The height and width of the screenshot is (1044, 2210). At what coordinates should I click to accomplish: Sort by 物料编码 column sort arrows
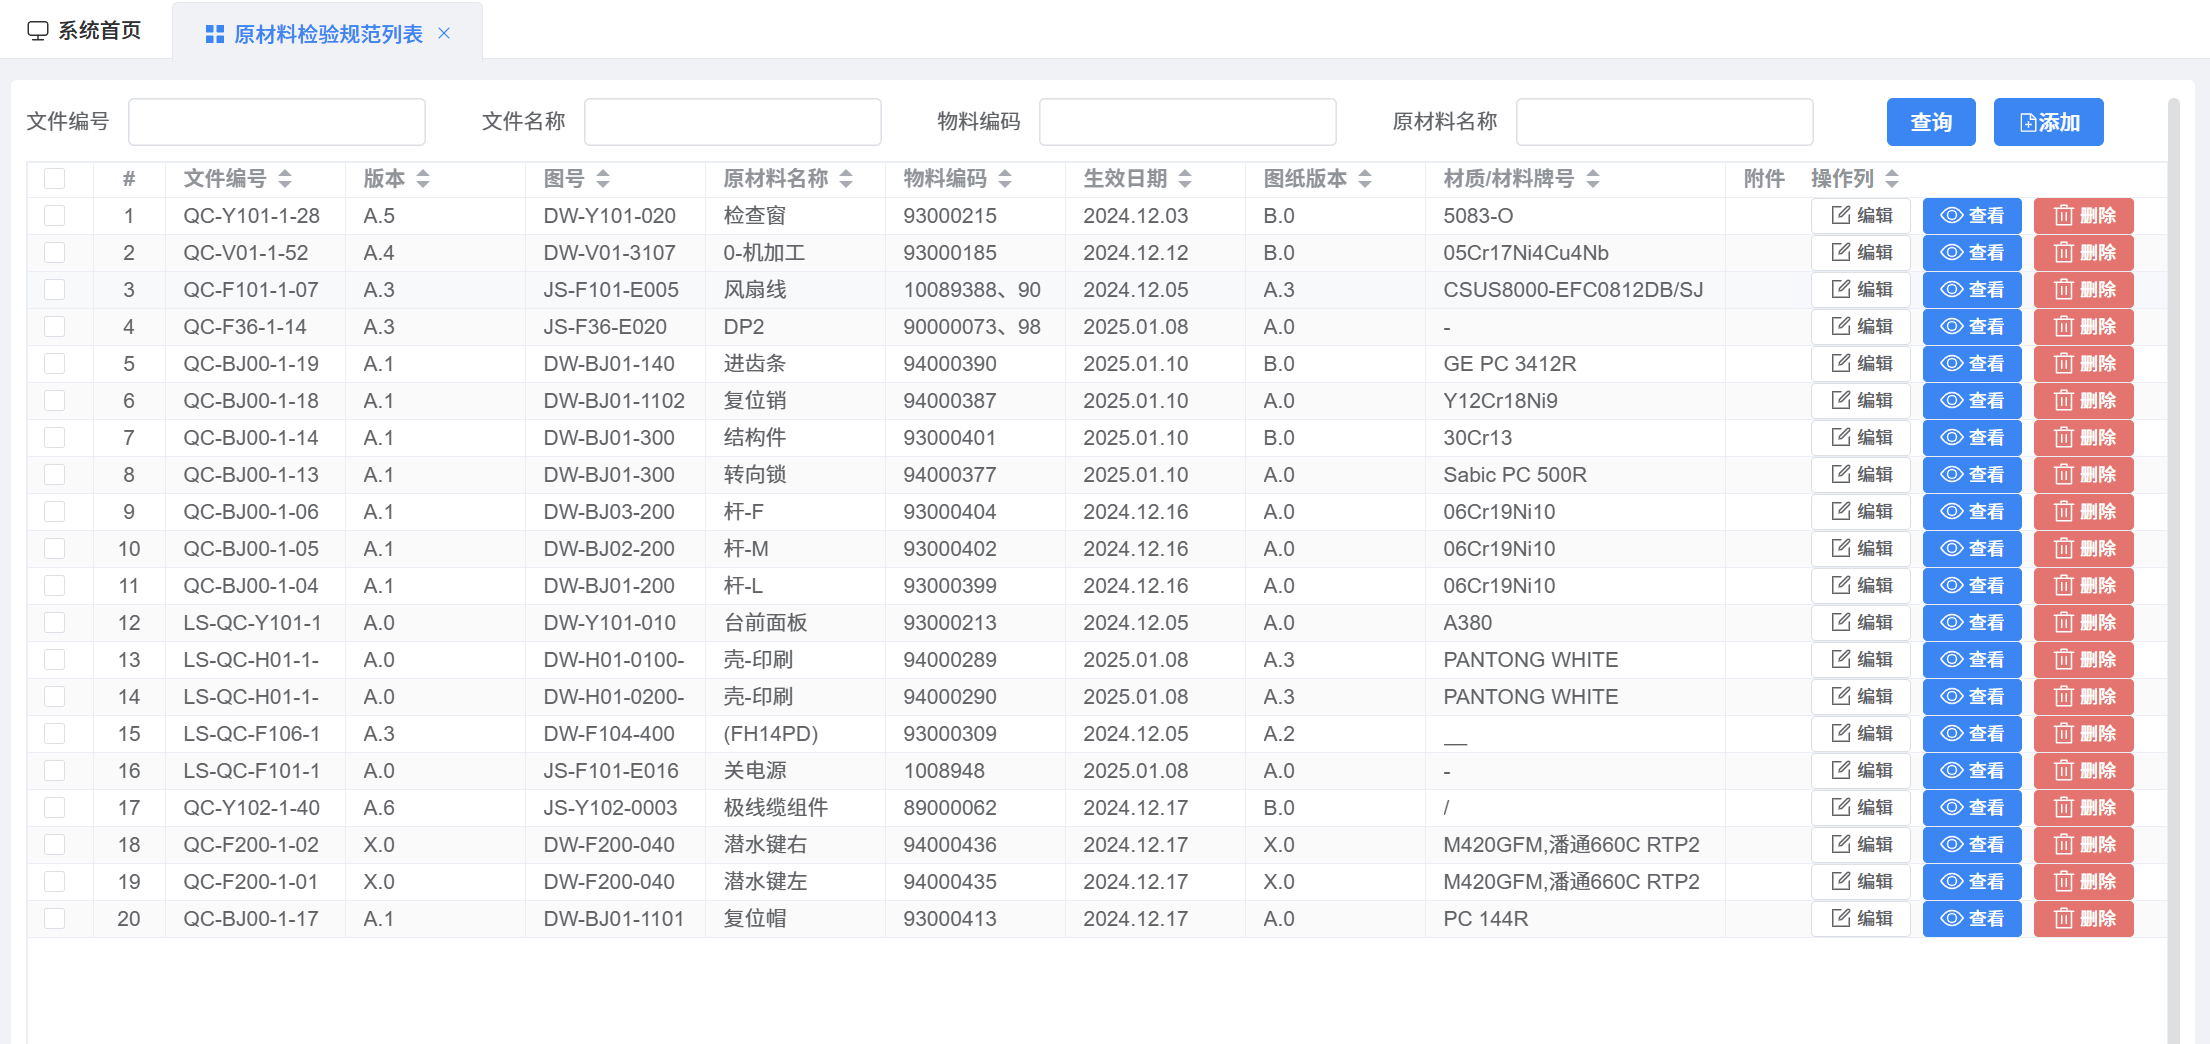[1005, 179]
